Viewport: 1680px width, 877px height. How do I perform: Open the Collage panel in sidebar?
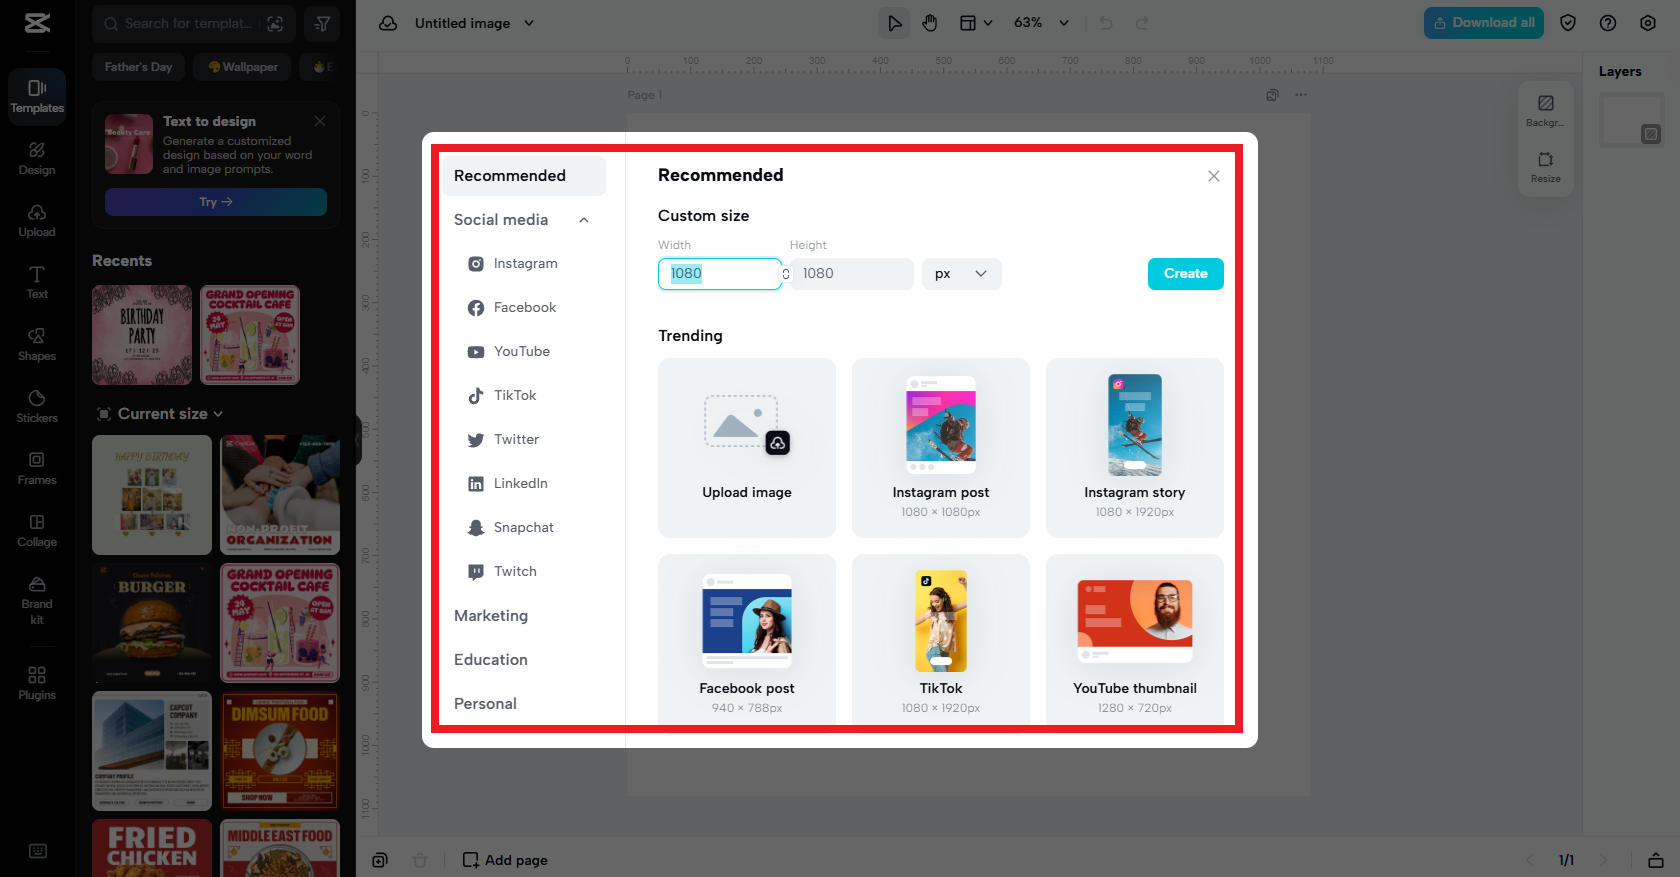37,531
